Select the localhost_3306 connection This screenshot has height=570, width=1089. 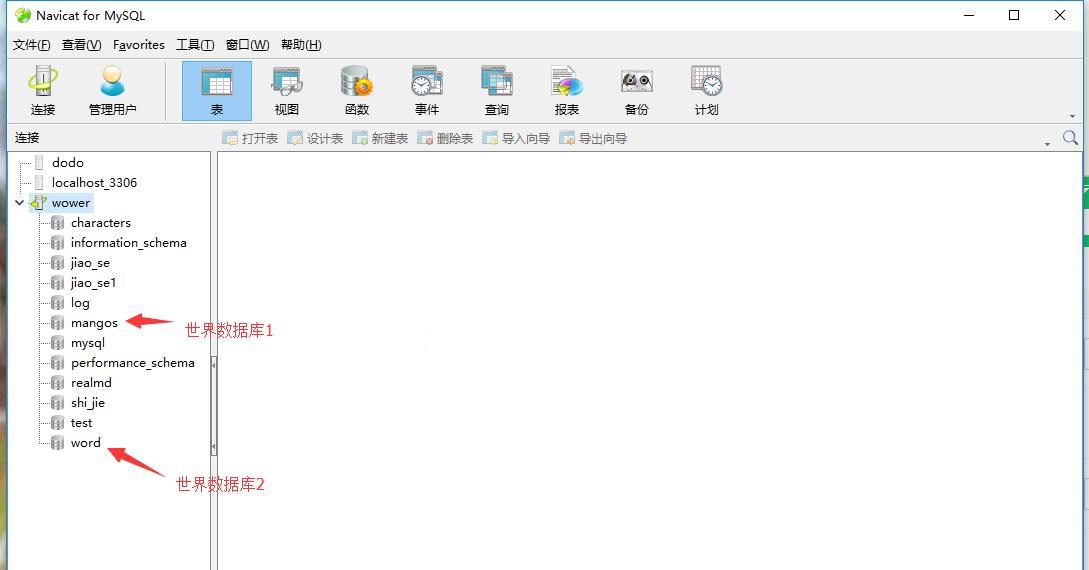(94, 183)
